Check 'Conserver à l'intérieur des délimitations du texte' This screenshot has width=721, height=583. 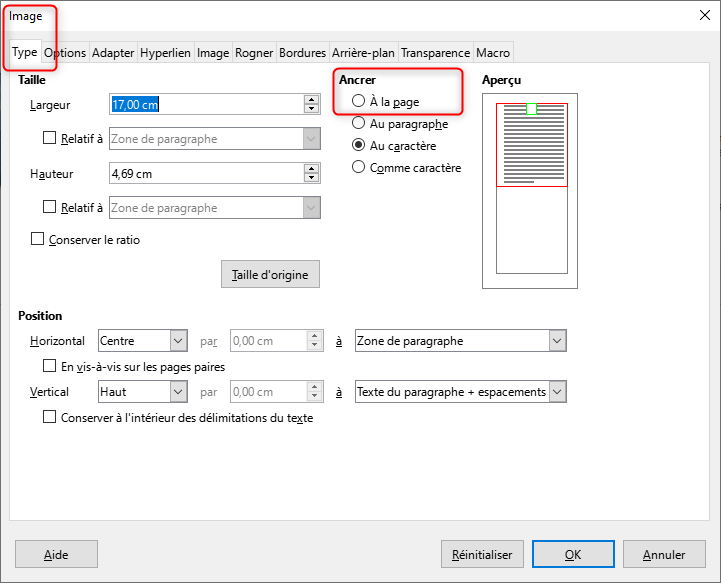click(x=50, y=418)
